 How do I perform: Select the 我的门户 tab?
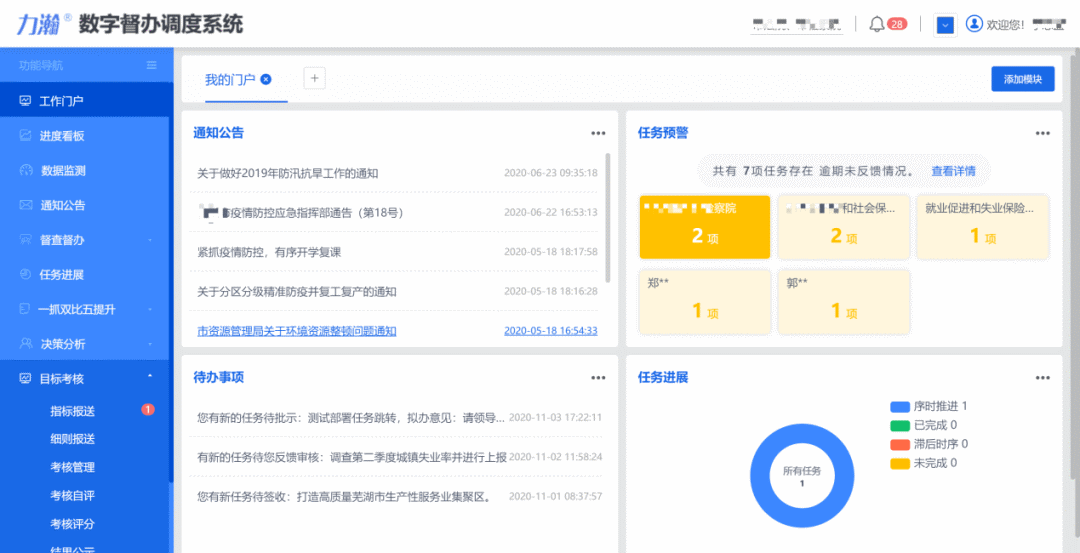coord(230,79)
